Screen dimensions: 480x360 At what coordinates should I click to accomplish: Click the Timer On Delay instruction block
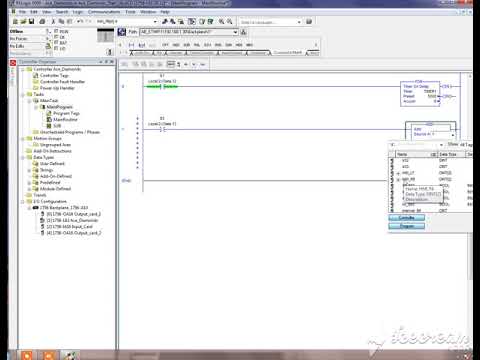coord(420,93)
